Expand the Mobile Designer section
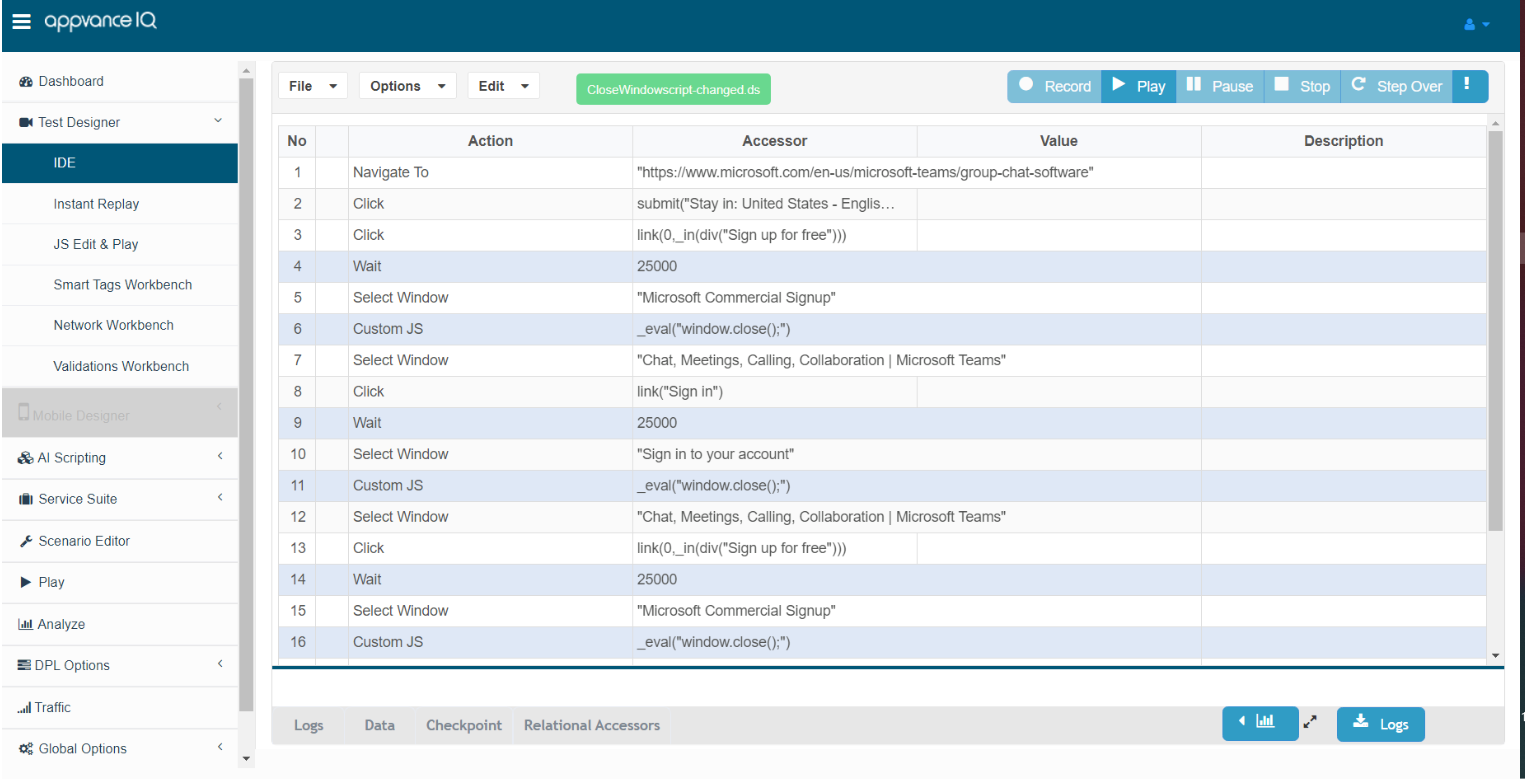 coord(120,413)
